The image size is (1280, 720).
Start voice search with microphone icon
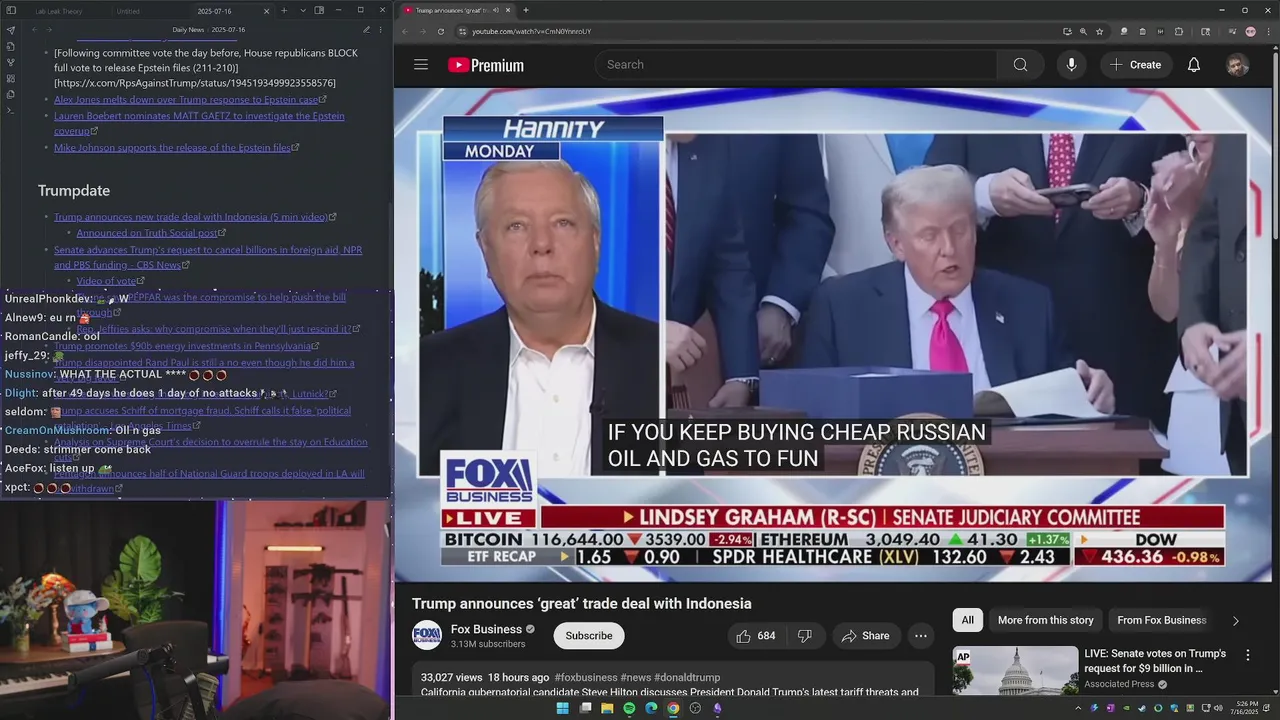[x=1071, y=65]
